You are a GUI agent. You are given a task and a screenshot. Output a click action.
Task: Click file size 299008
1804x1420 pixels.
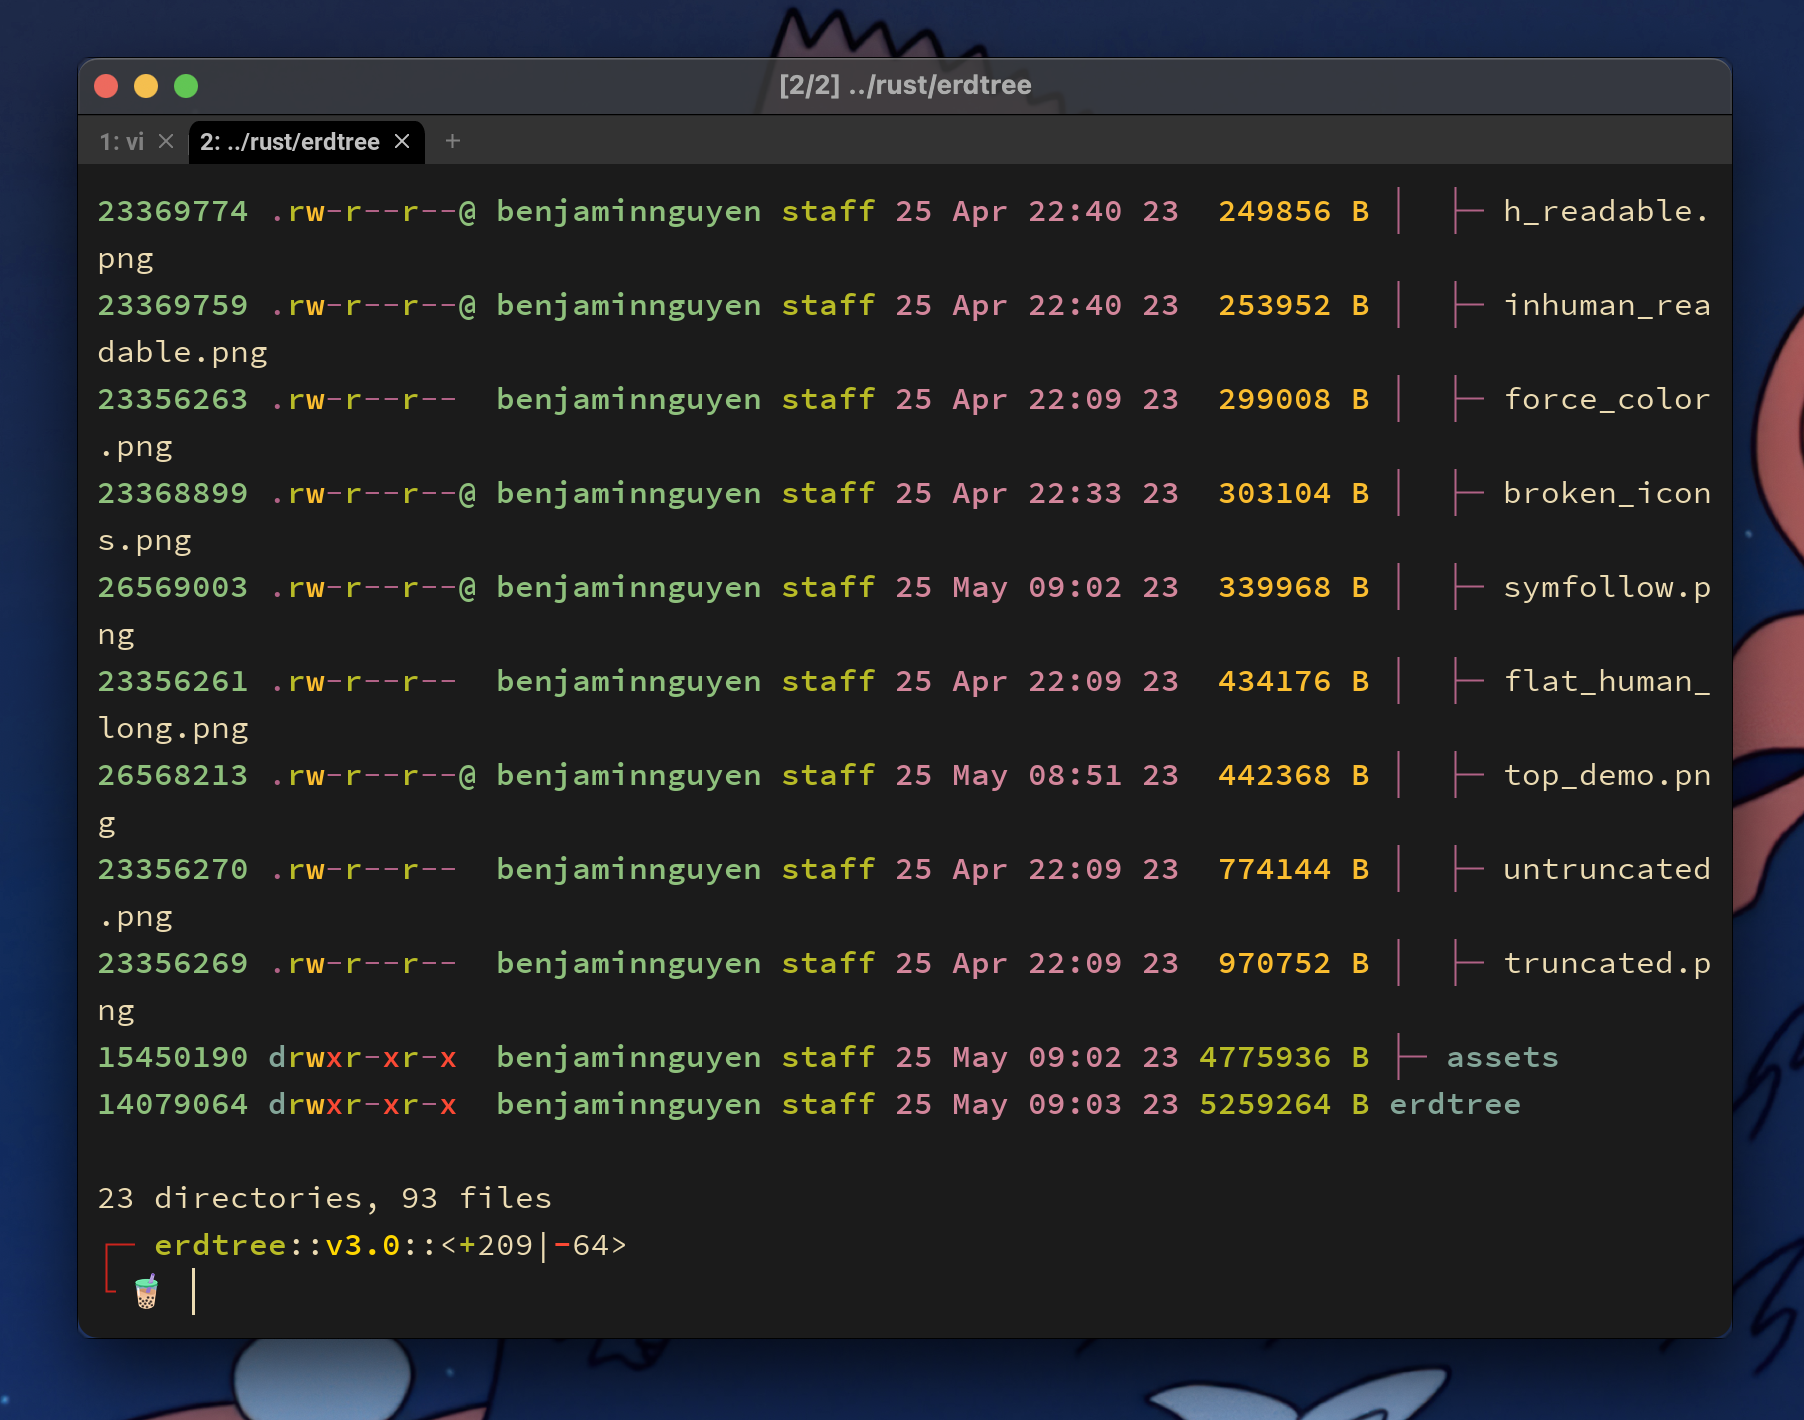(x=1274, y=399)
